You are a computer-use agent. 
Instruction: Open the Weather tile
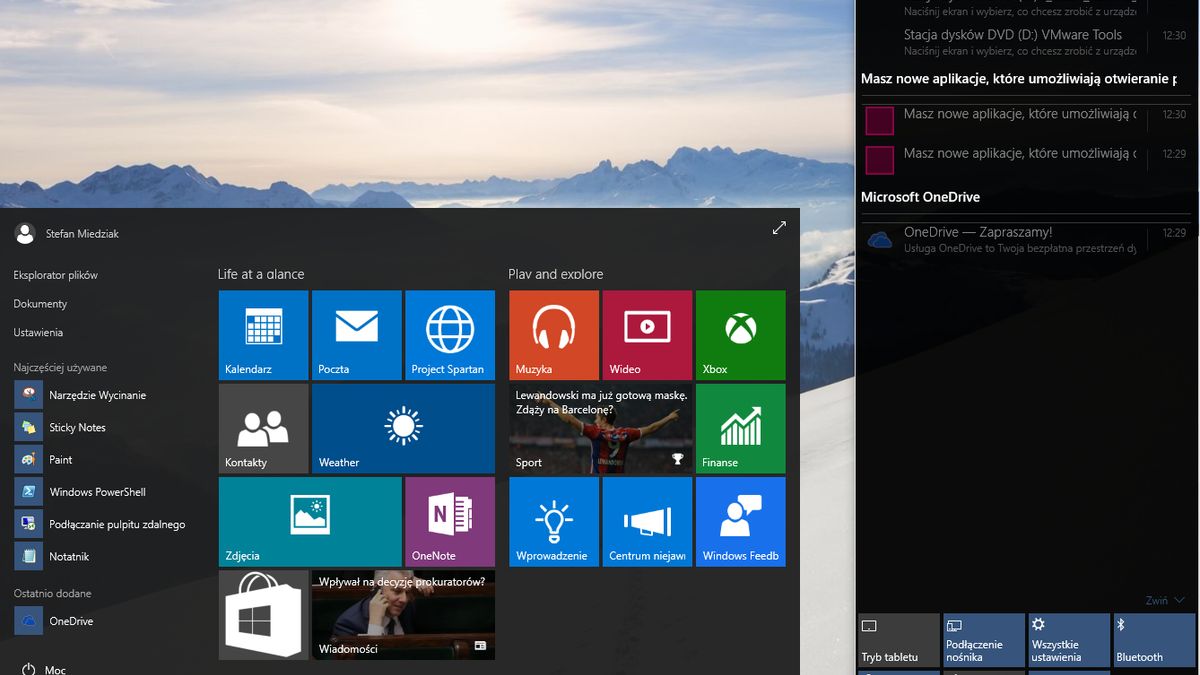pyautogui.click(x=403, y=428)
